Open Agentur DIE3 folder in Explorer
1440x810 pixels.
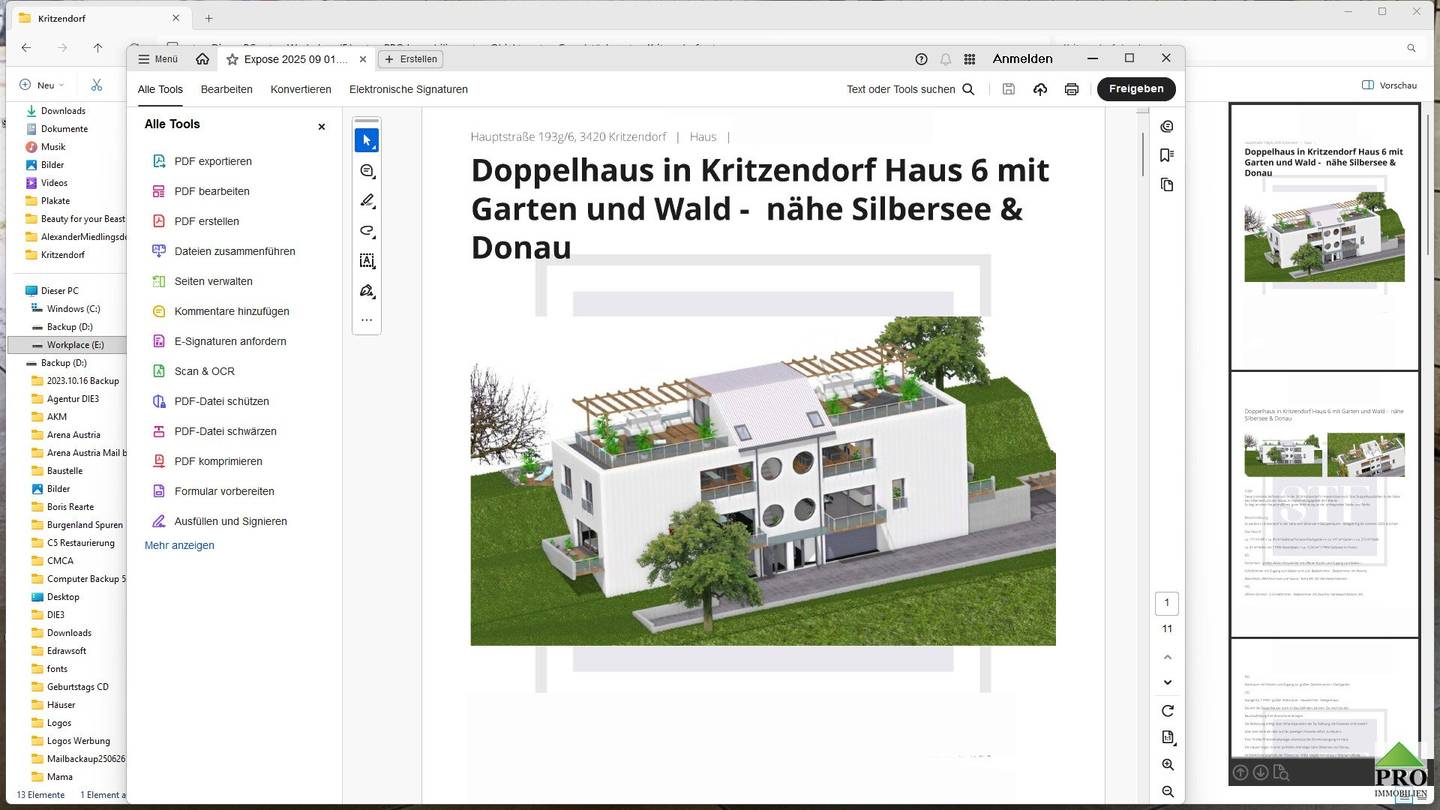pyautogui.click(x=73, y=399)
